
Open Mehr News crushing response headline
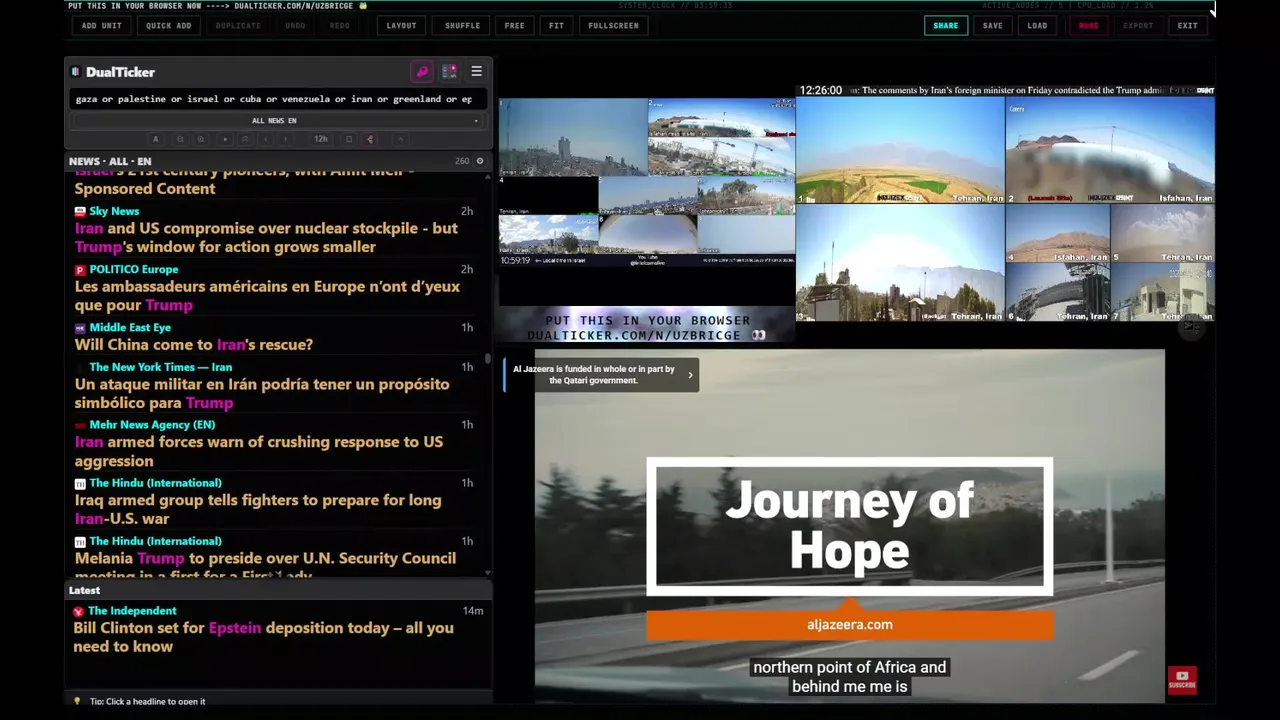(258, 452)
